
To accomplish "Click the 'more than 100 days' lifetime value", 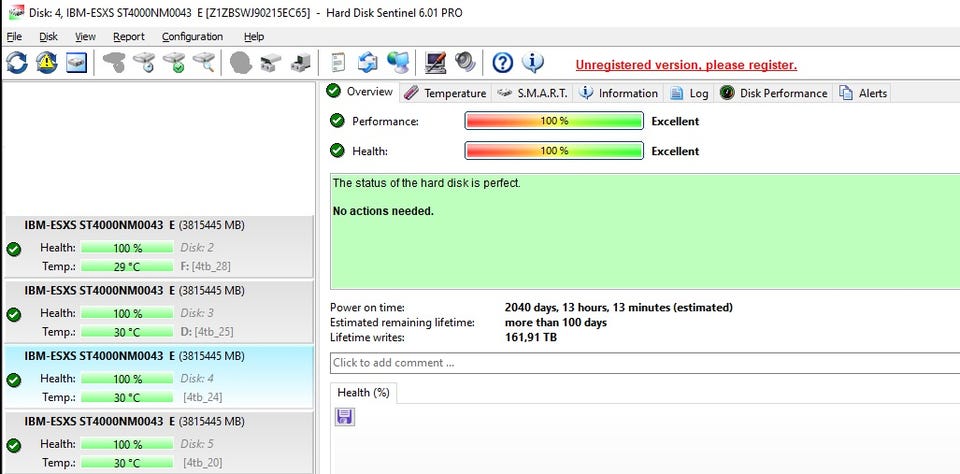I will pos(556,322).
